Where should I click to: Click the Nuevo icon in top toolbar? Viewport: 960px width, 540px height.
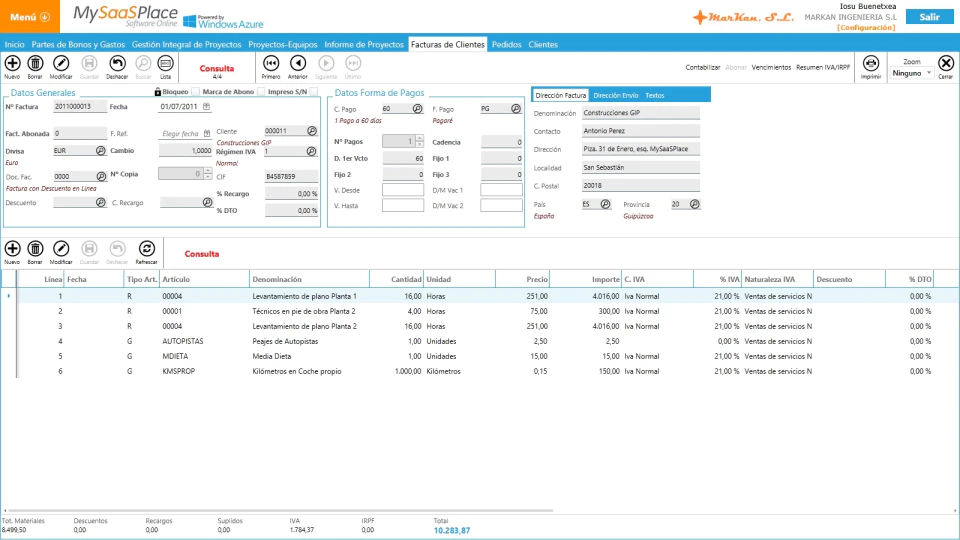12,64
